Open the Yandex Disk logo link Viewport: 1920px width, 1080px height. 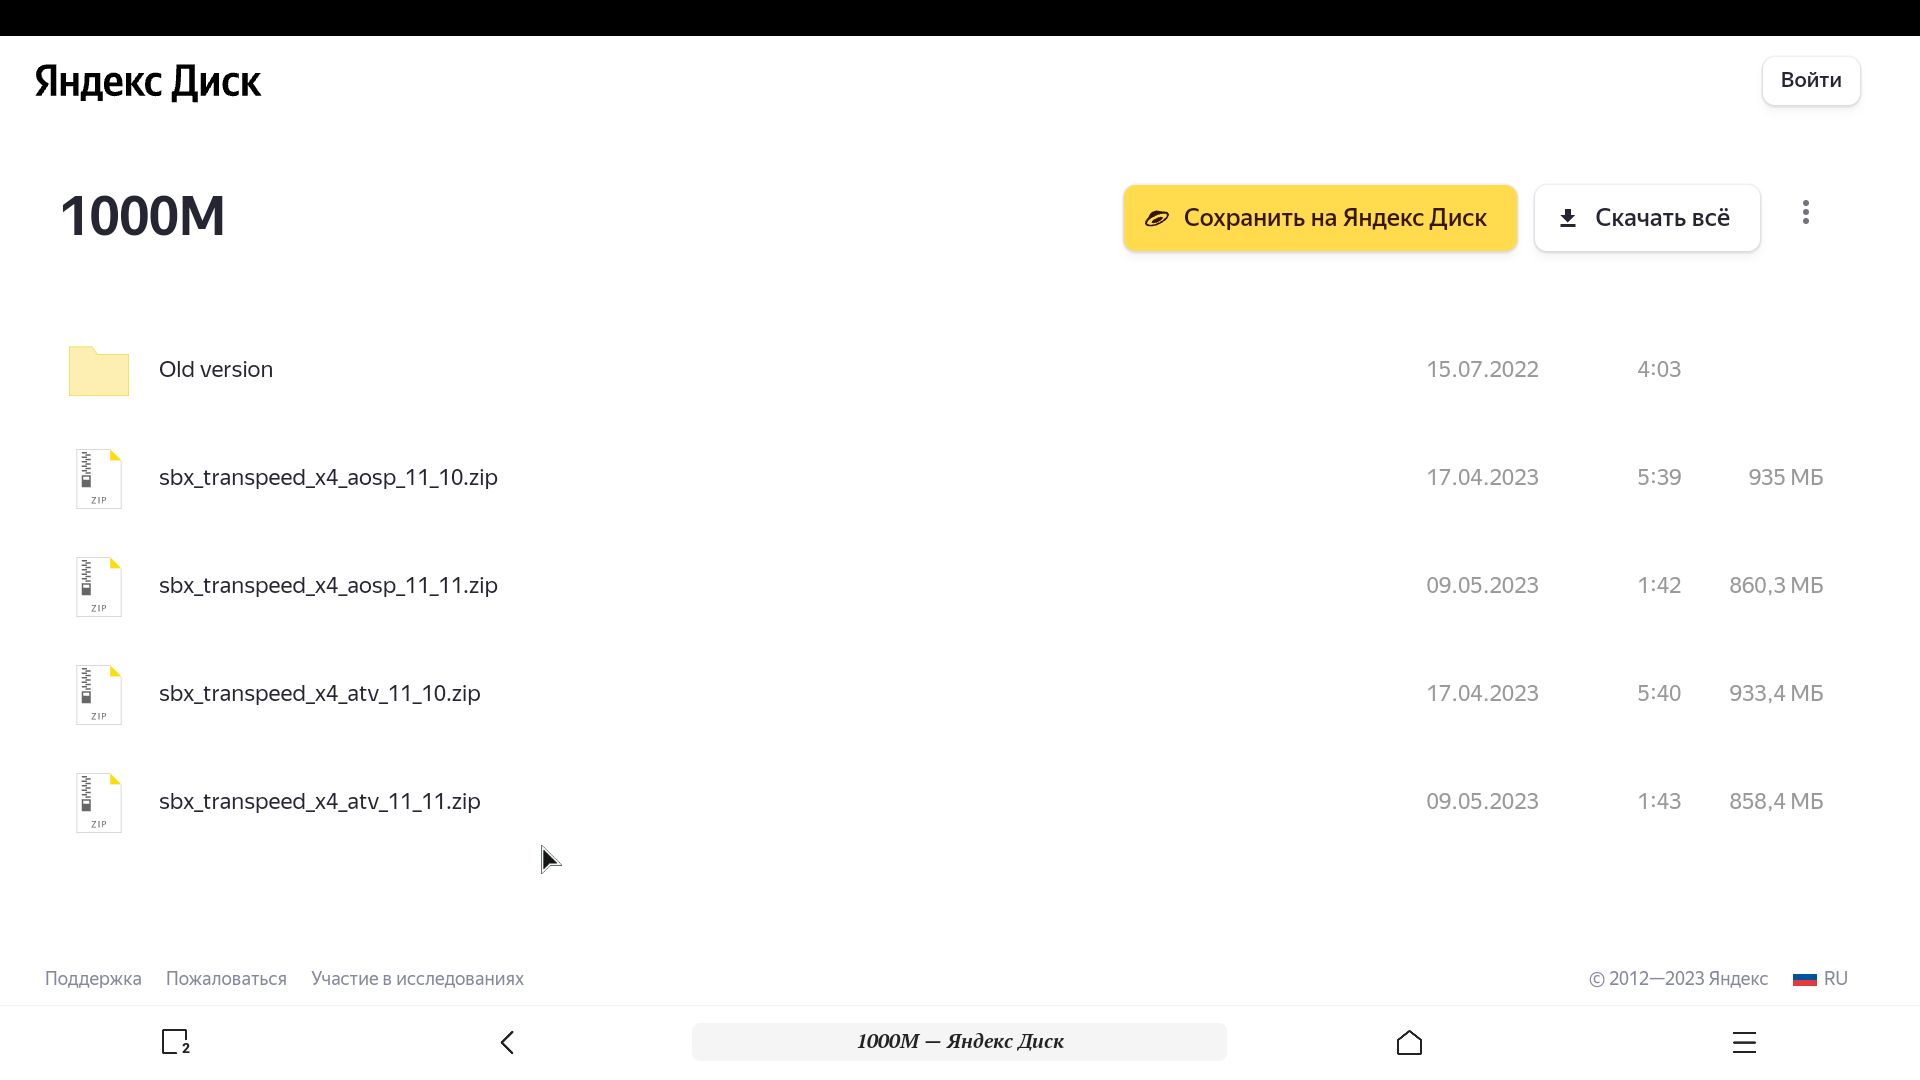point(148,81)
